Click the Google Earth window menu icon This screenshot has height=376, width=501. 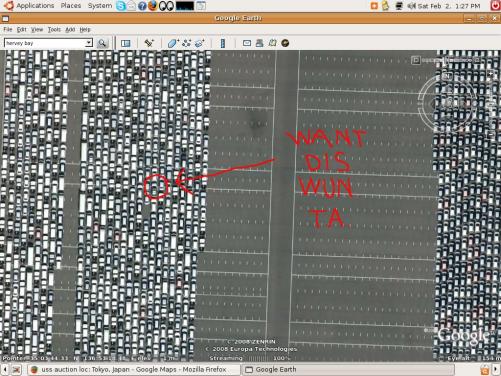pos(5,18)
